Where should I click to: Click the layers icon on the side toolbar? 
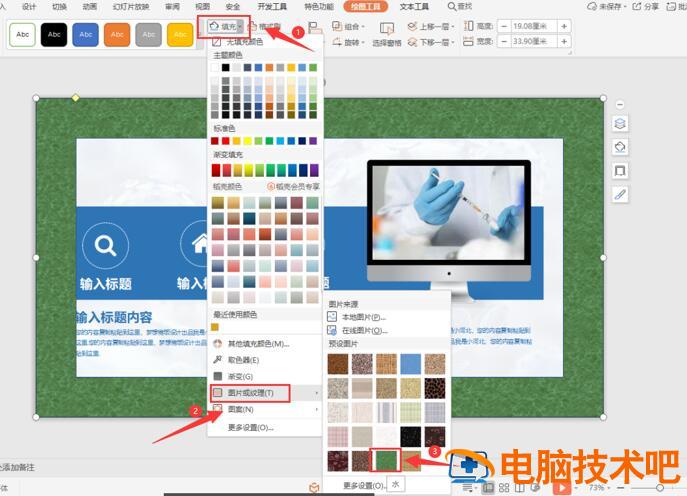tap(620, 124)
